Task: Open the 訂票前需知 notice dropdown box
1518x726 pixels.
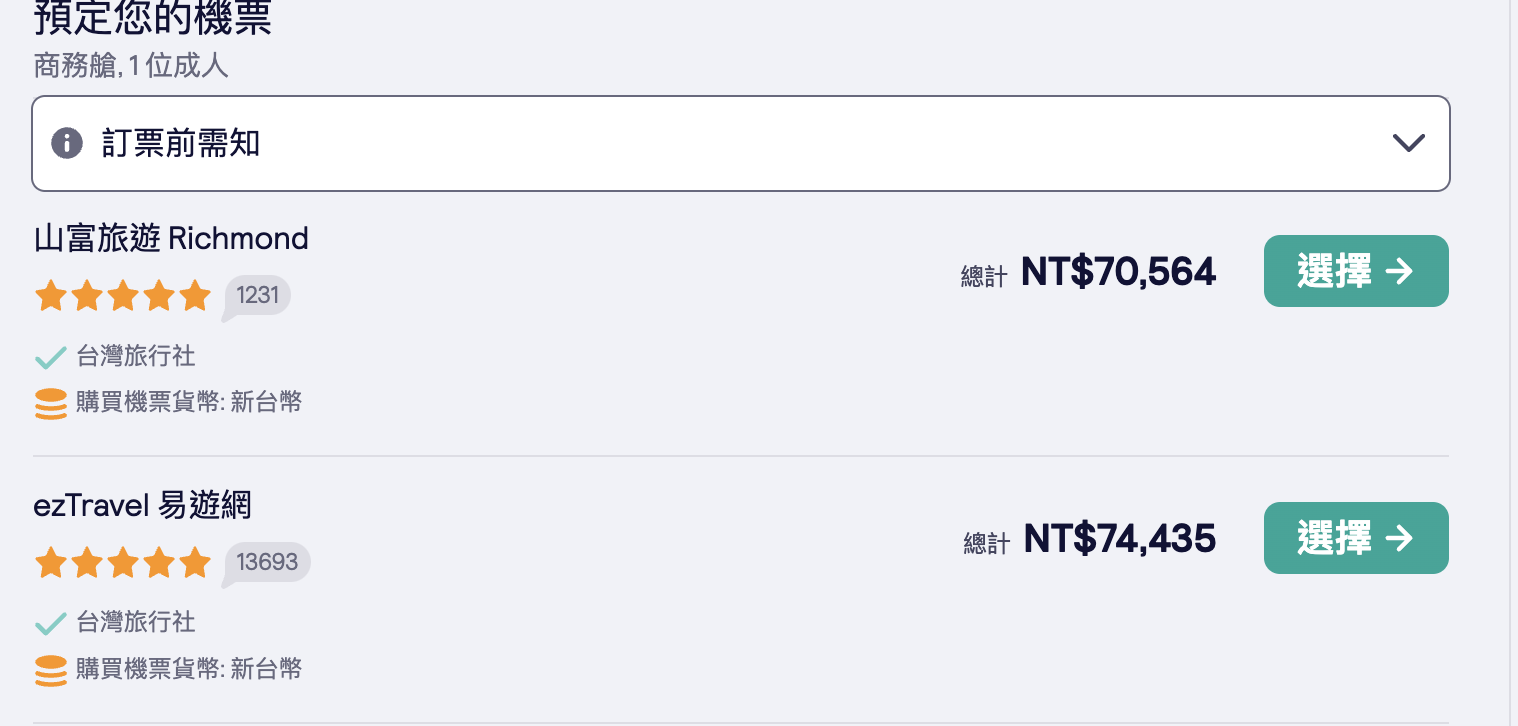Action: (x=740, y=143)
